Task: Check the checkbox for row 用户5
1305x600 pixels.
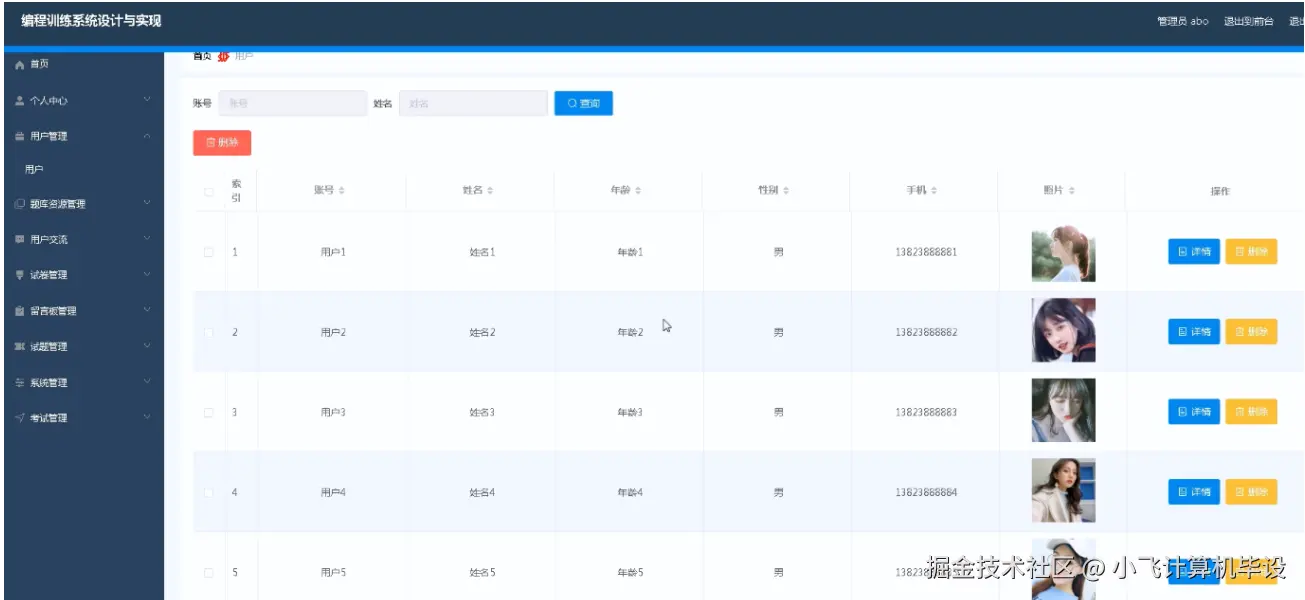Action: (x=209, y=573)
